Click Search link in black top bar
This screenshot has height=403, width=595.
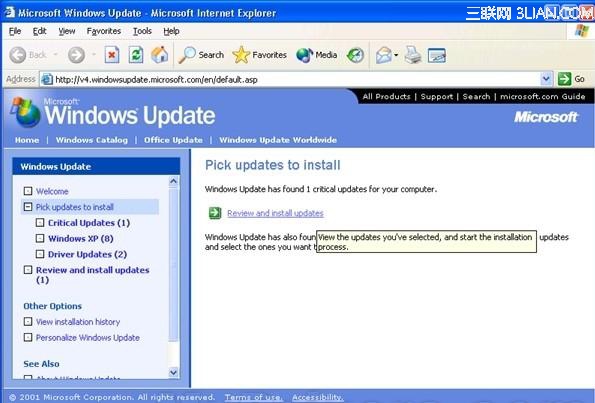click(476, 96)
